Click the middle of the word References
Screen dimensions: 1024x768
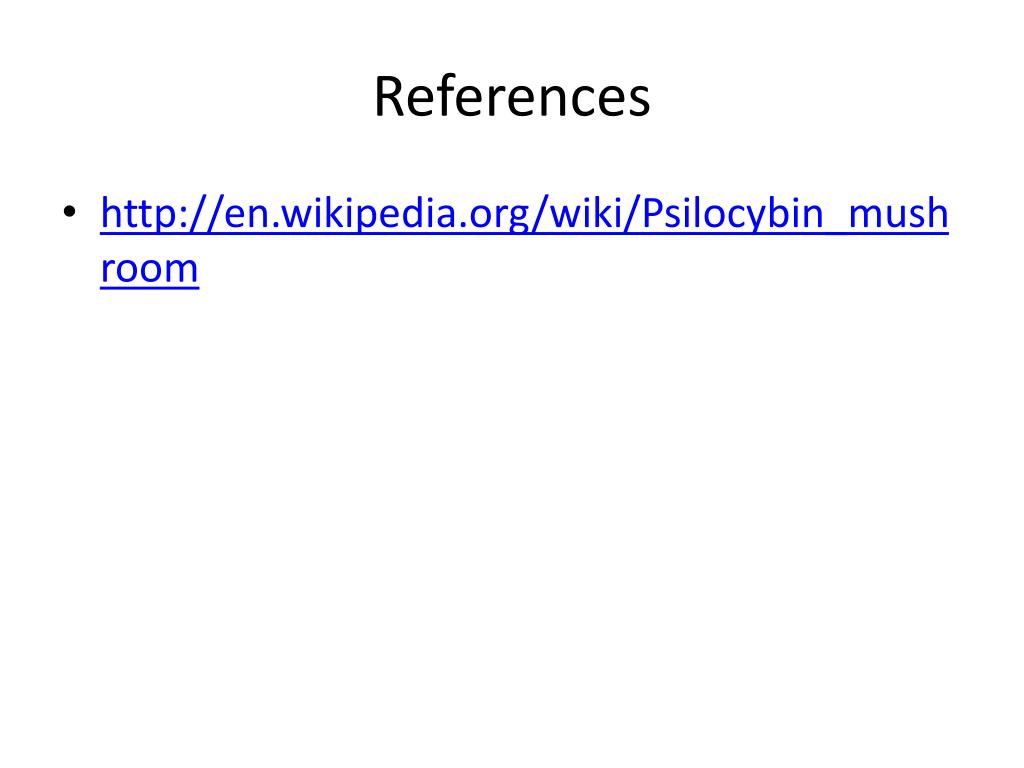[x=512, y=96]
